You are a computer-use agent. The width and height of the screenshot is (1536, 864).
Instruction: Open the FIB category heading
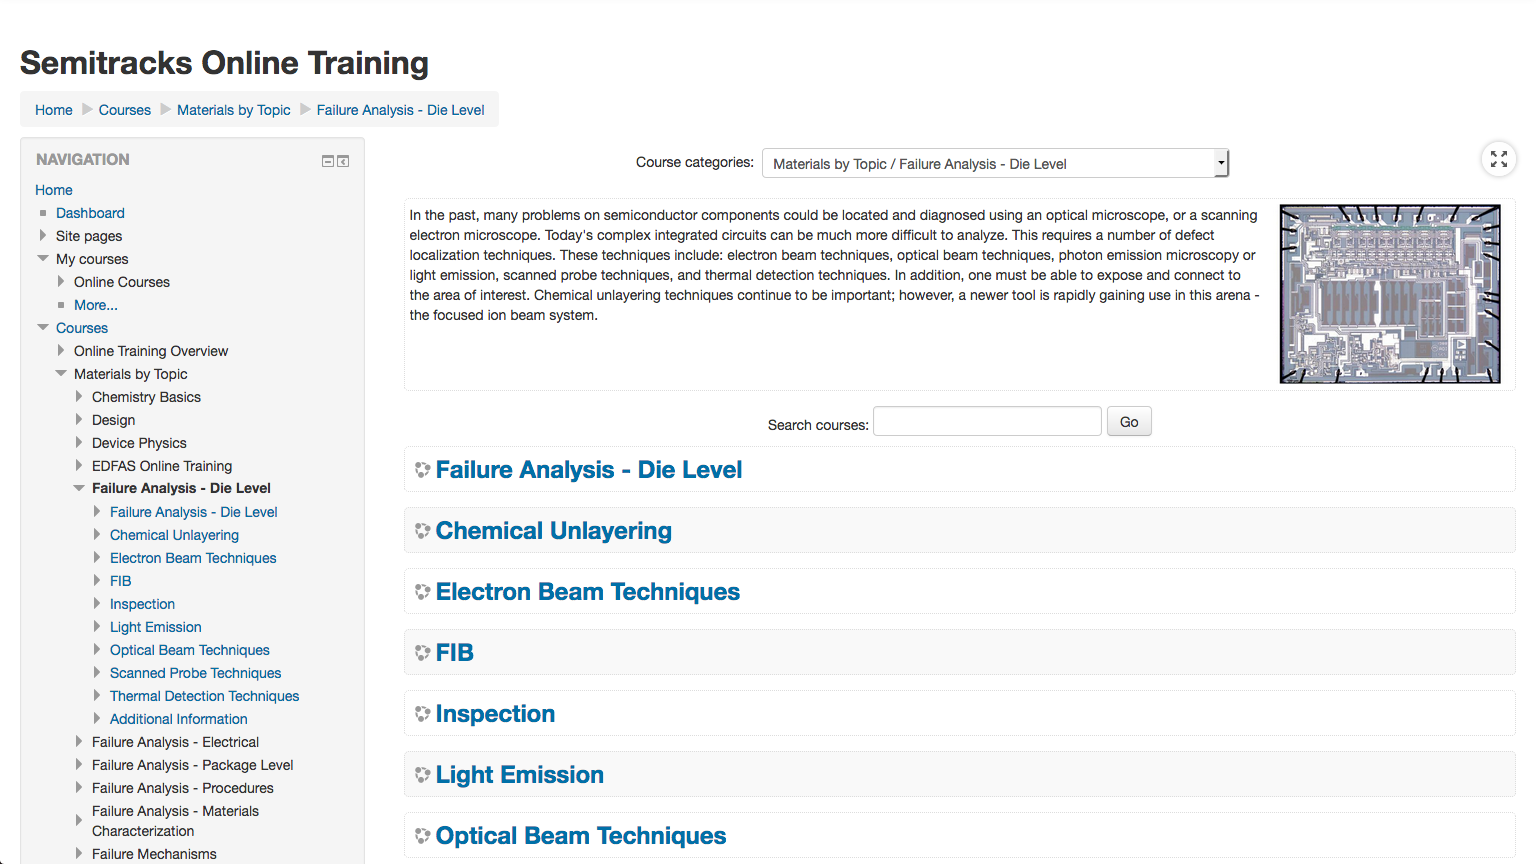click(x=455, y=653)
